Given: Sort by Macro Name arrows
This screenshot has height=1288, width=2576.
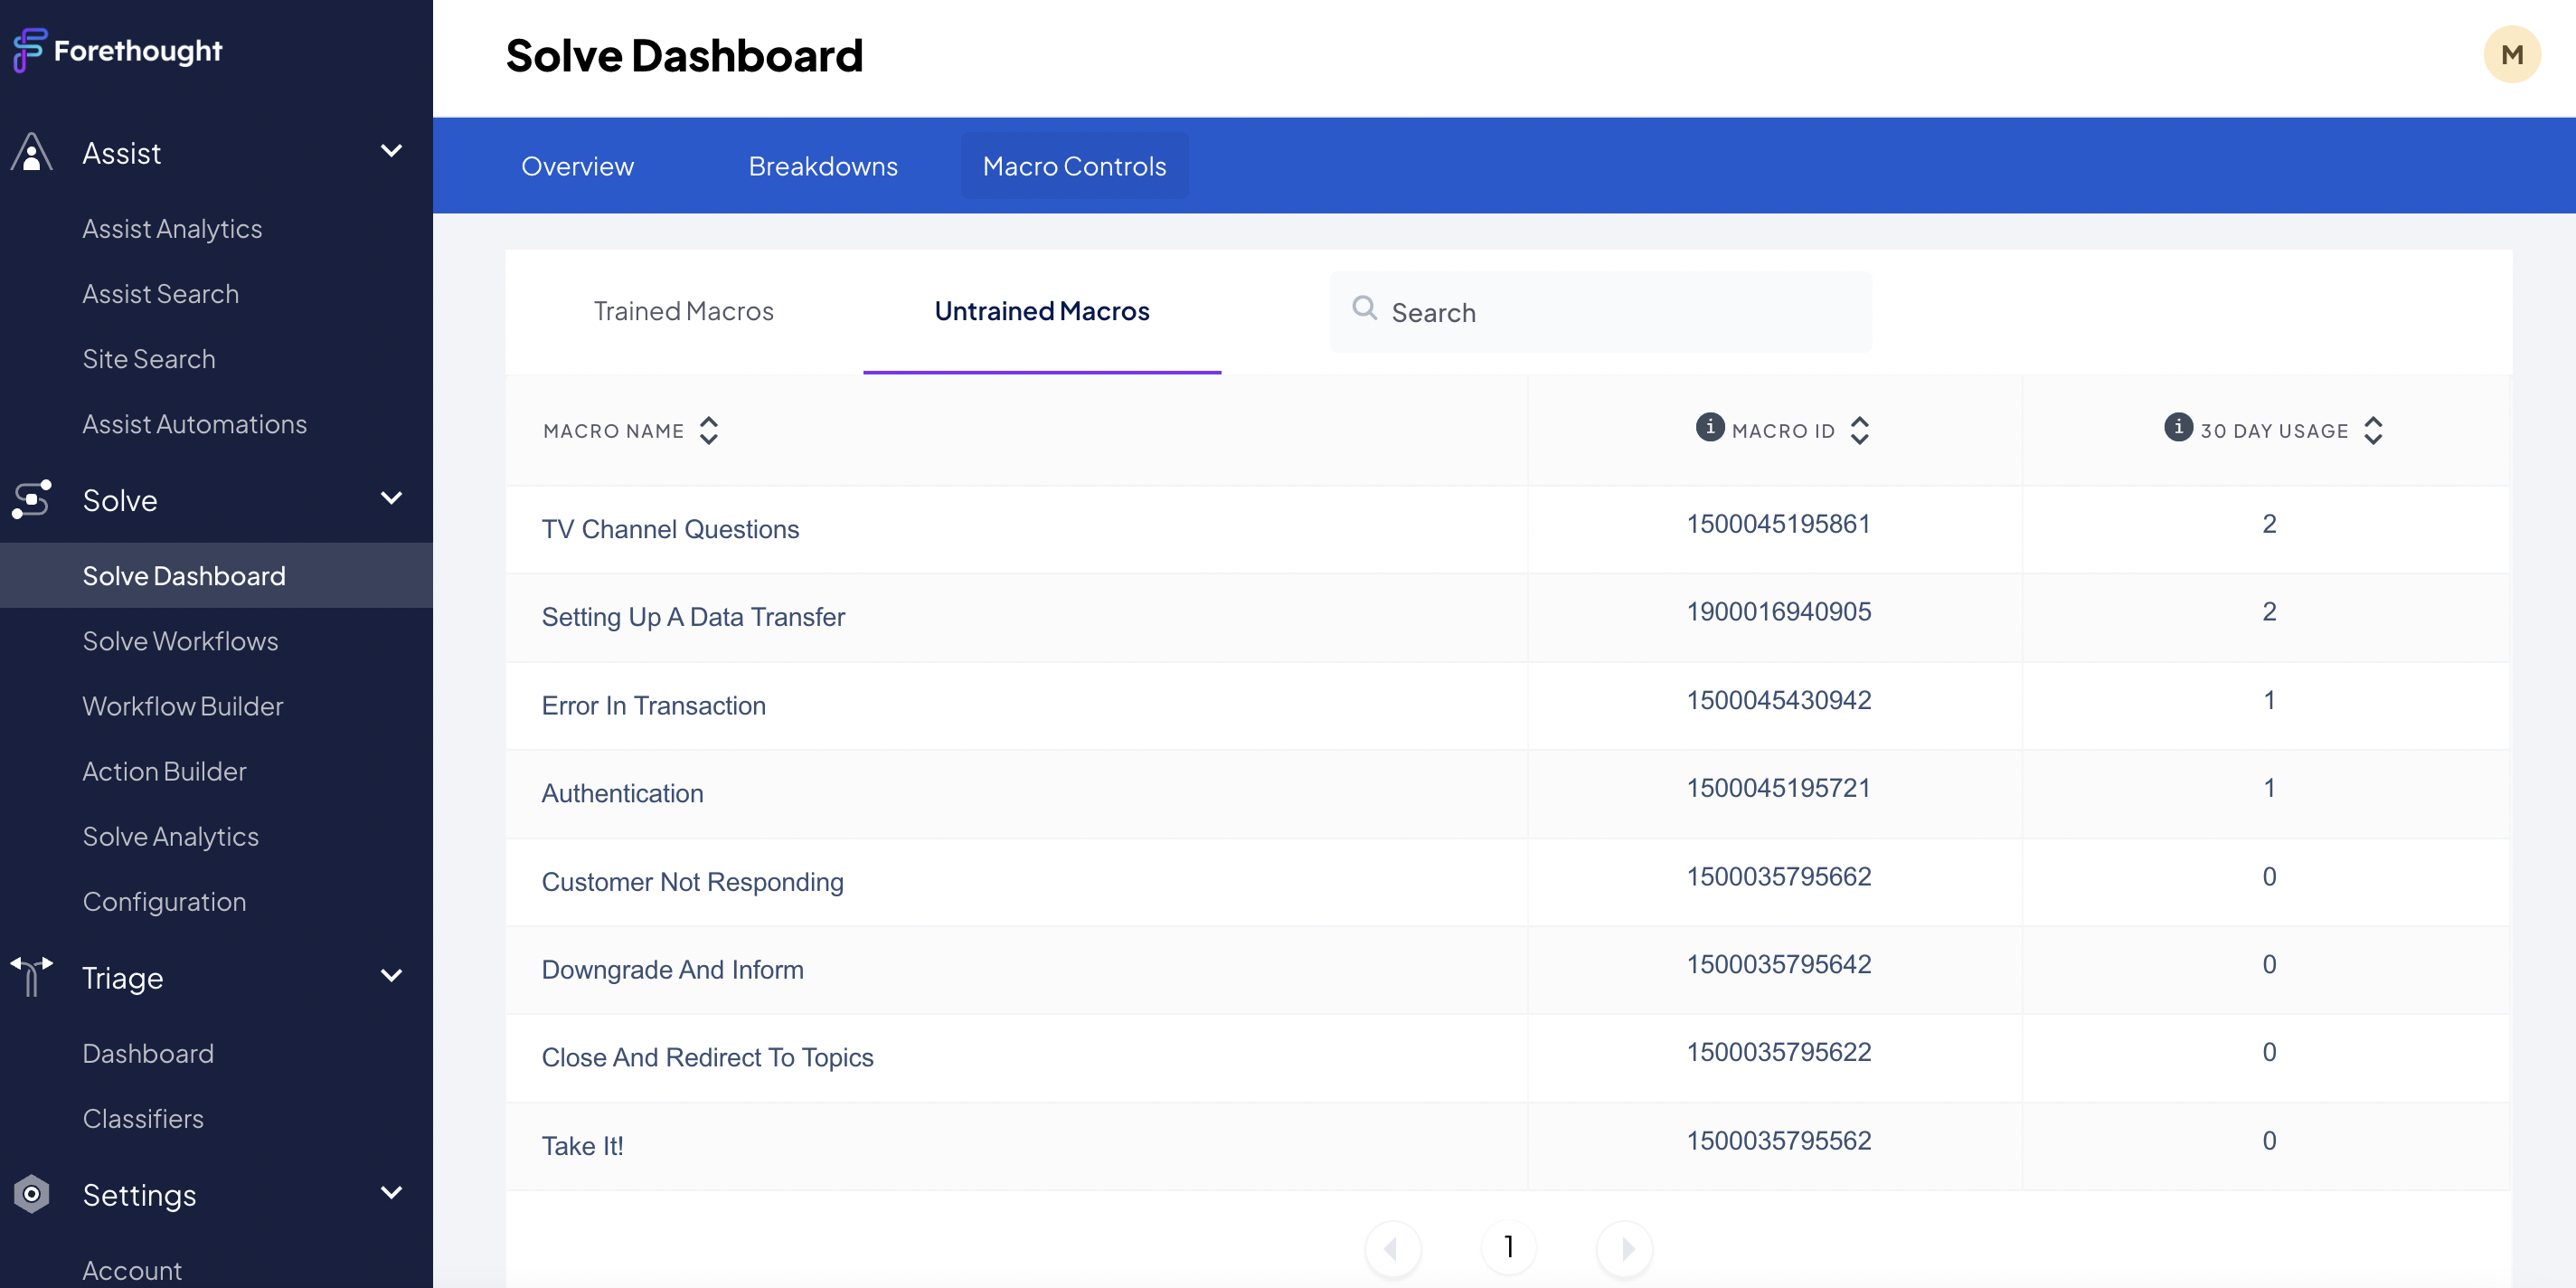Looking at the screenshot, I should (x=709, y=431).
